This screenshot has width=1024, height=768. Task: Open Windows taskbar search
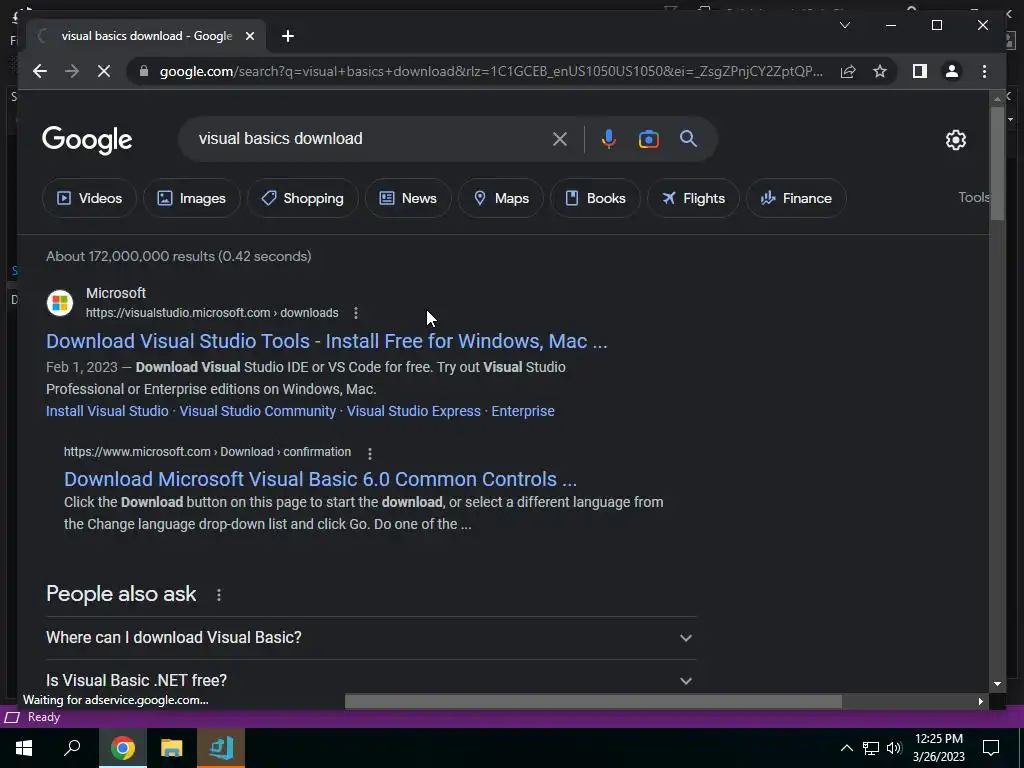pyautogui.click(x=72, y=748)
